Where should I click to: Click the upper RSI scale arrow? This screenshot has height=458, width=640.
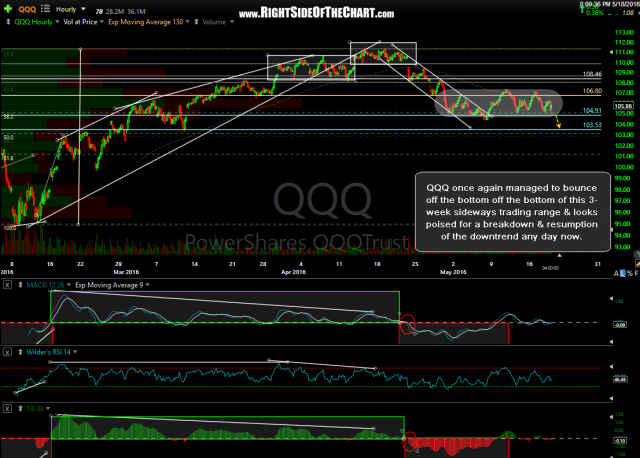tap(611, 366)
